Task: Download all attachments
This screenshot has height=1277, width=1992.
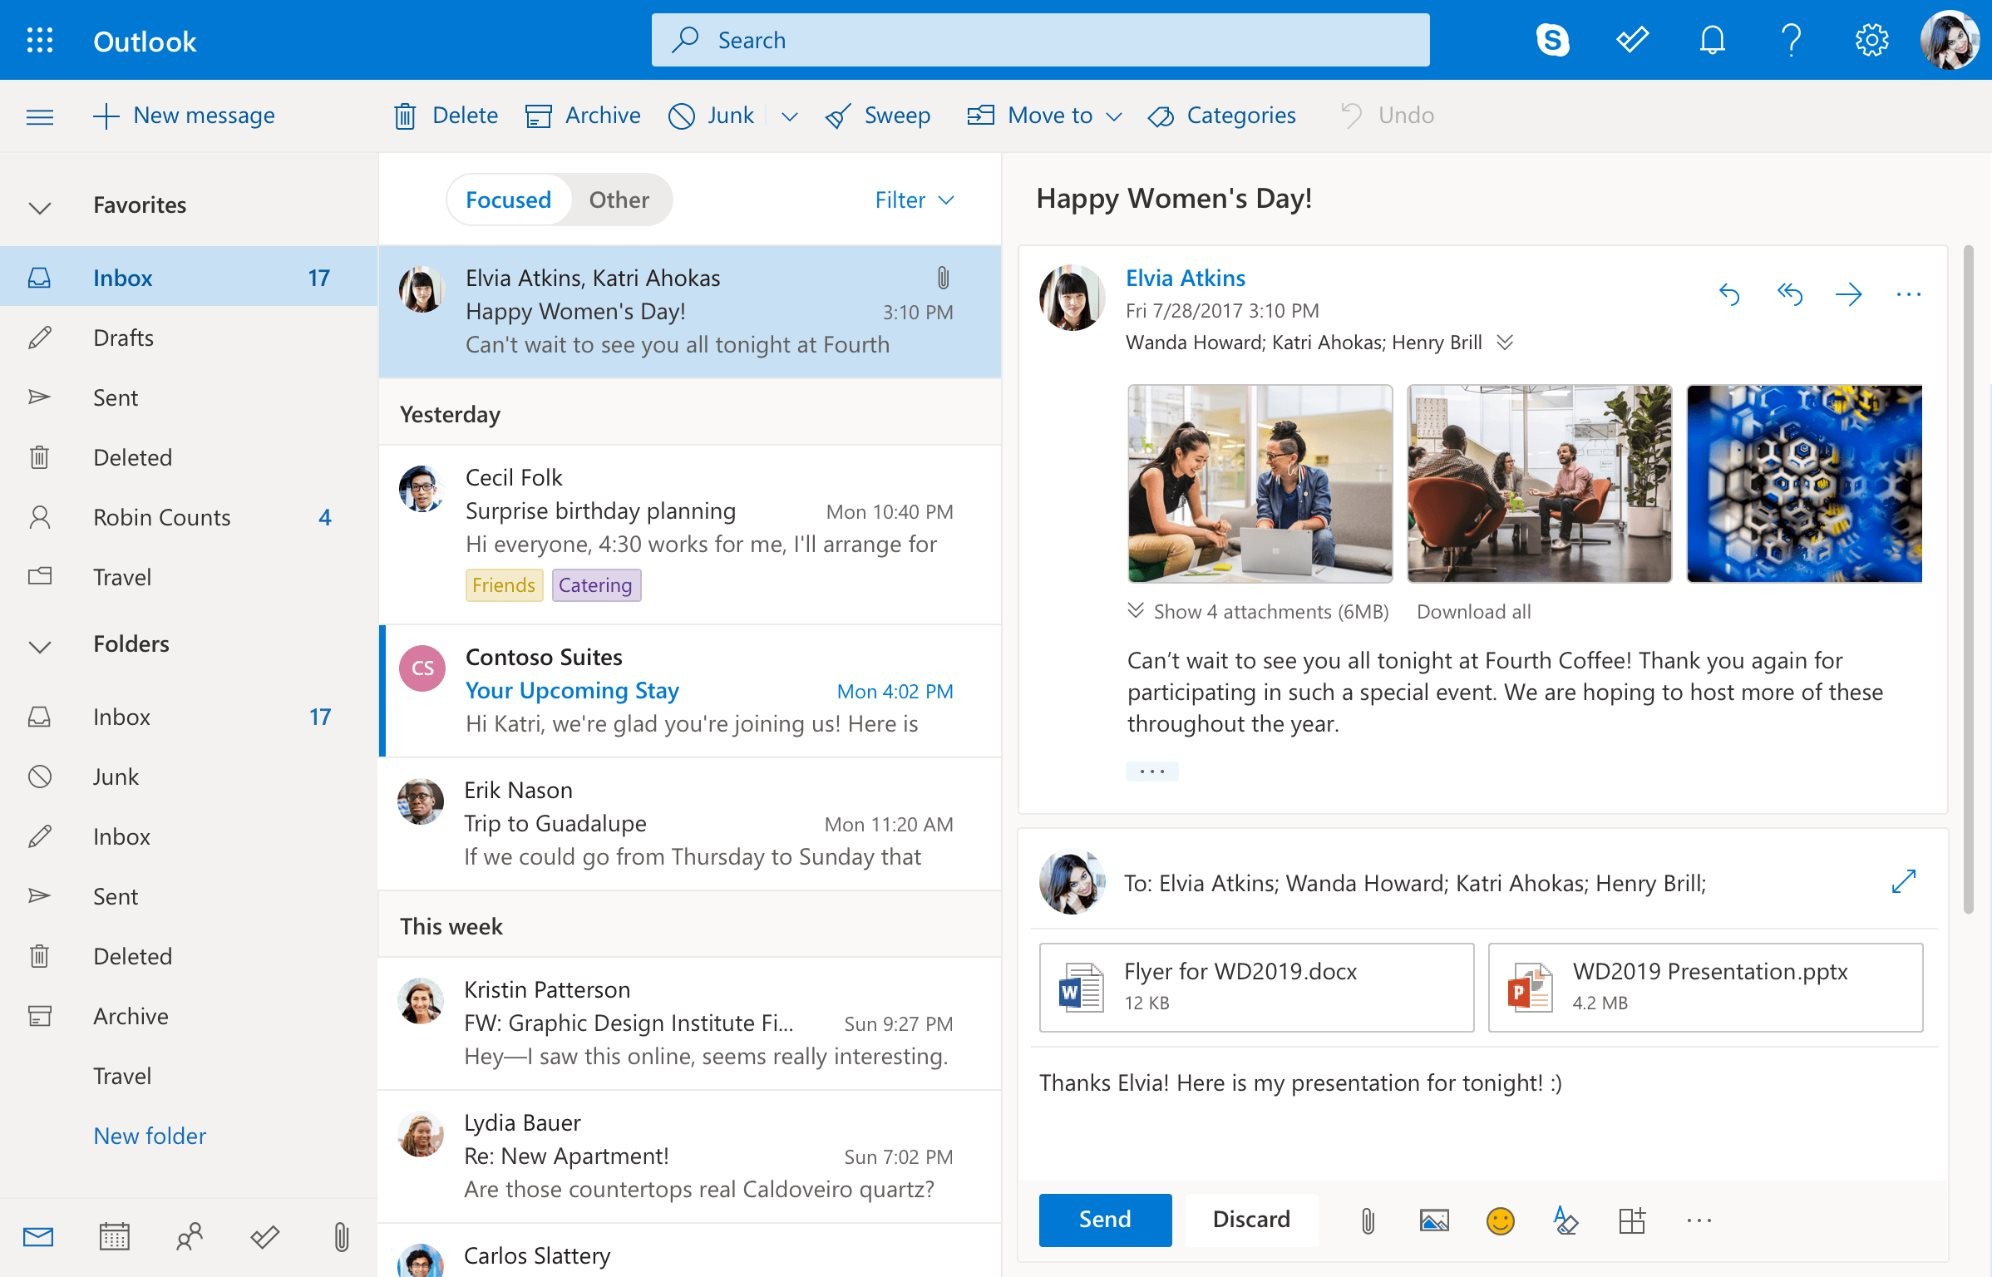Action: (1473, 610)
